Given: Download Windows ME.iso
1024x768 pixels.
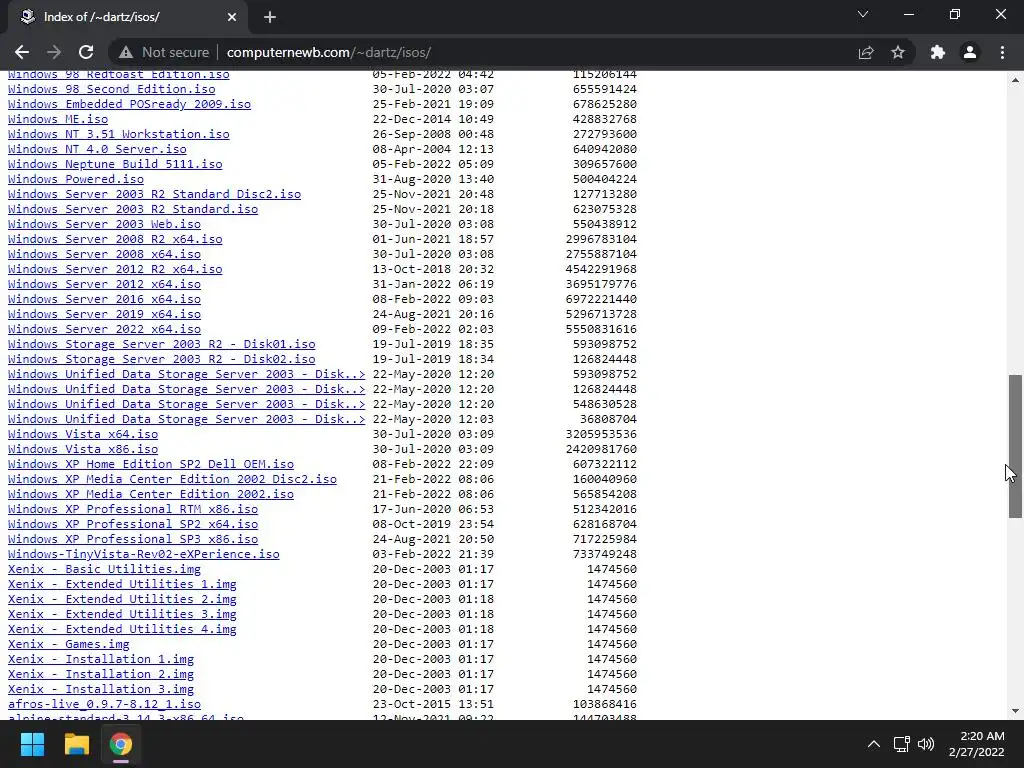Looking at the screenshot, I should (x=58, y=119).
